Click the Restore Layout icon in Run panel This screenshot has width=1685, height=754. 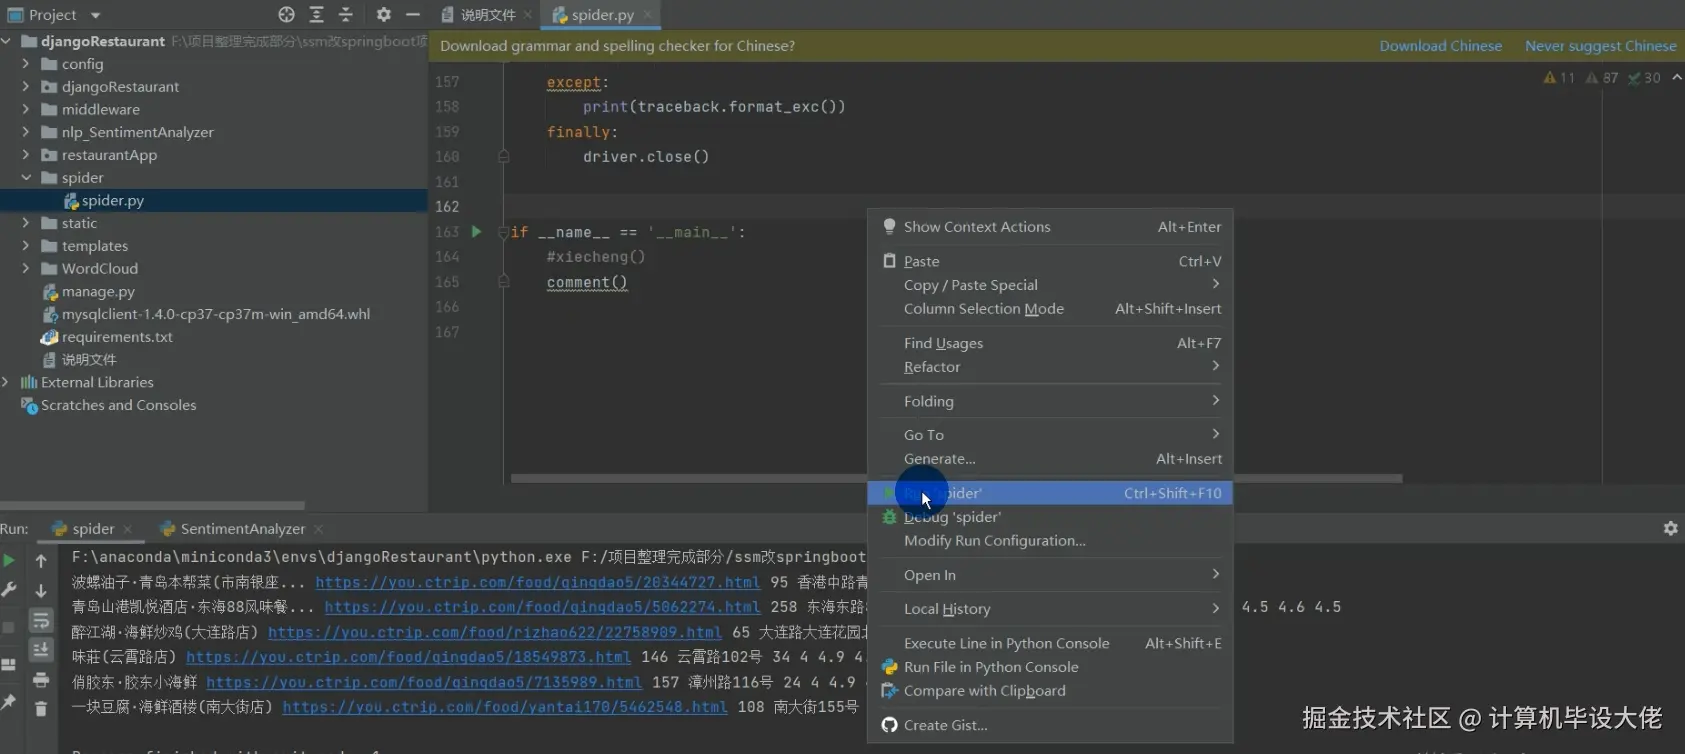(x=9, y=665)
